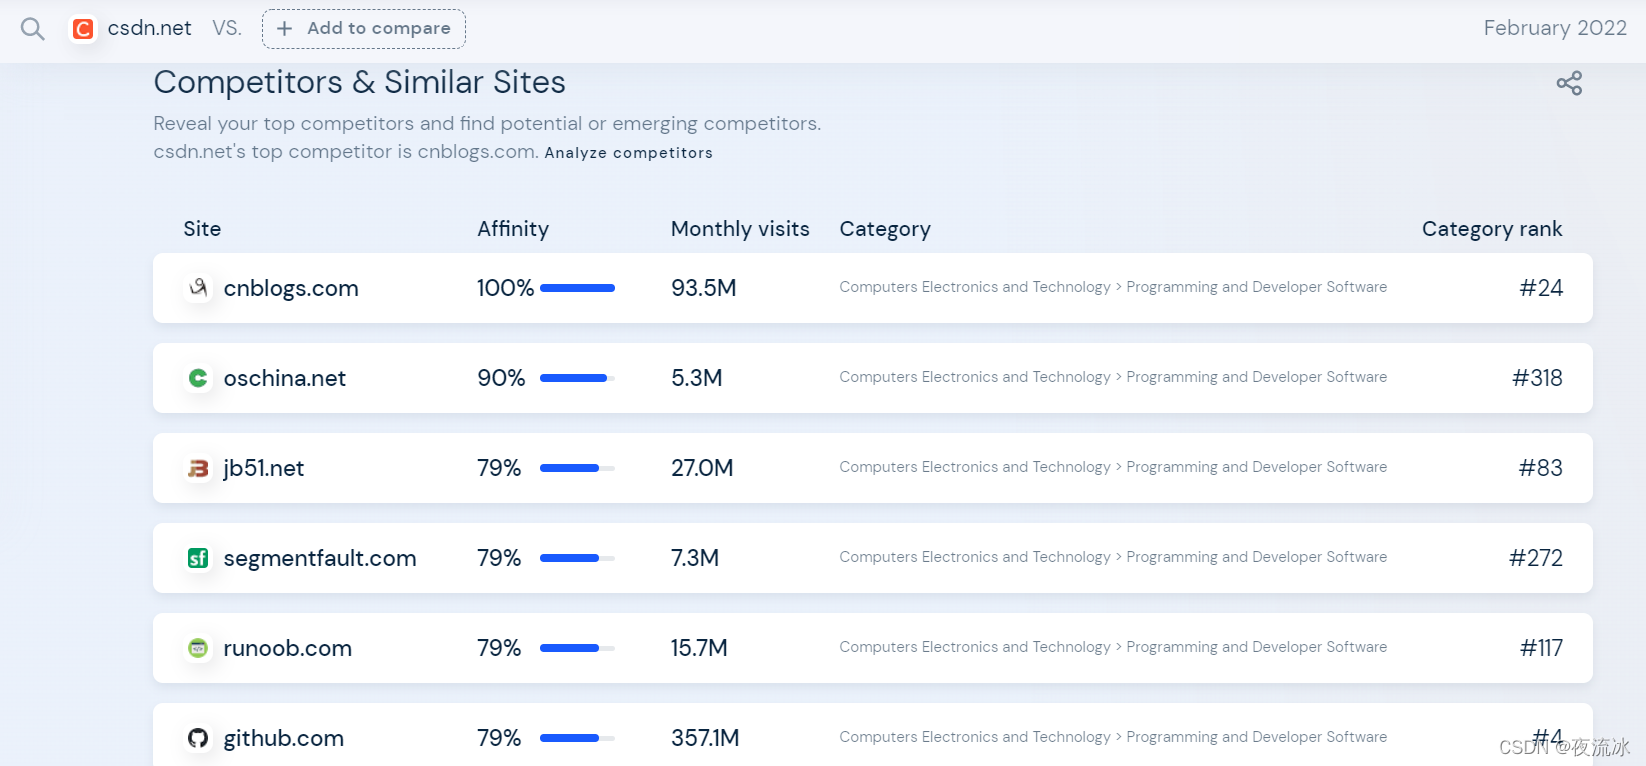Open the cnblogs.com site link
1646x766 pixels.
291,288
